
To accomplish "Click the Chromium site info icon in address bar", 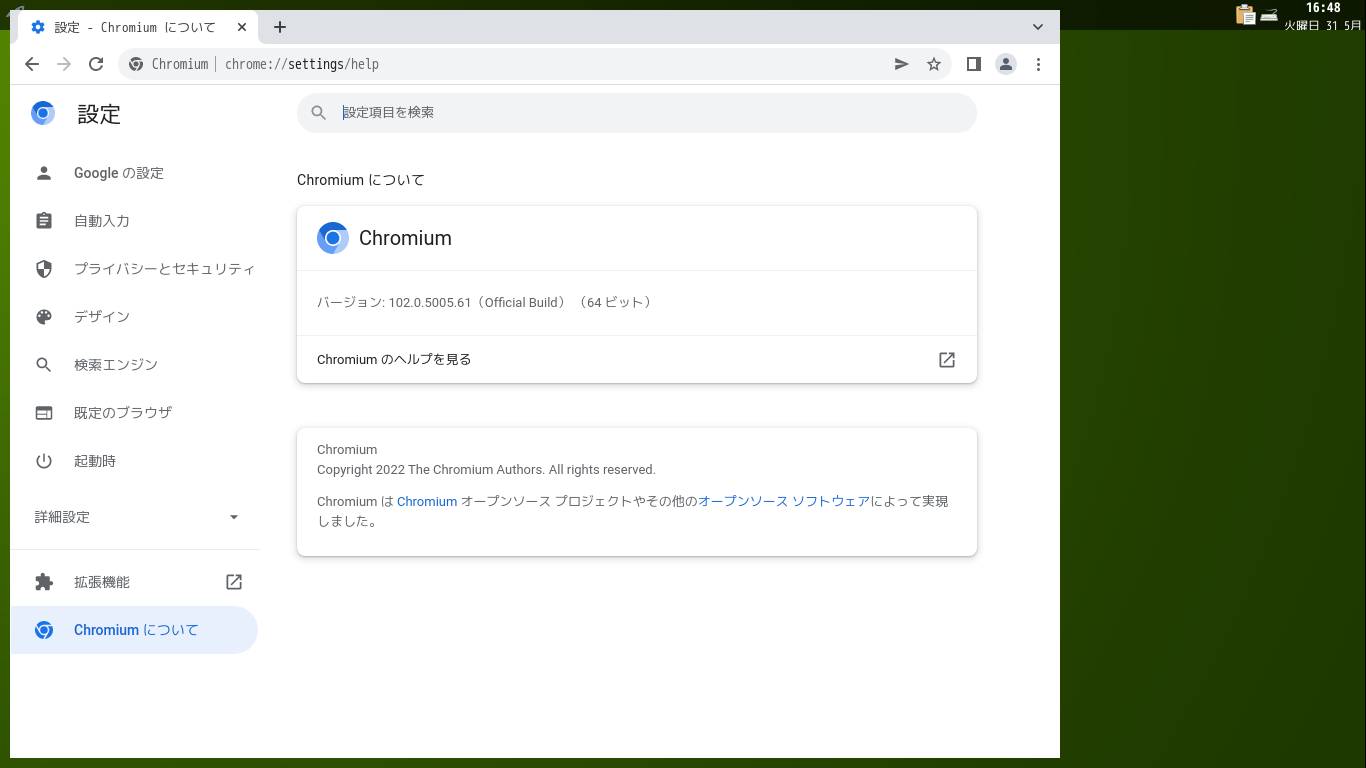I will [x=136, y=64].
